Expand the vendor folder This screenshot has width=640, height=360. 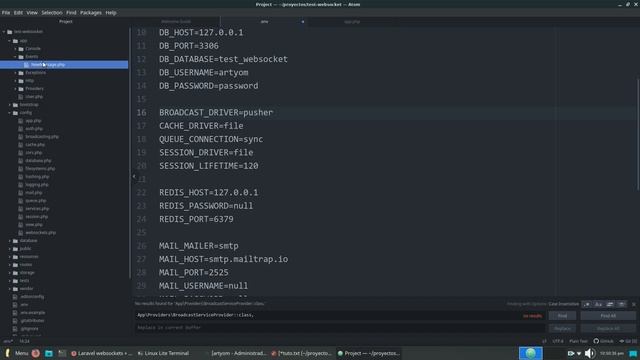pyautogui.click(x=10, y=289)
